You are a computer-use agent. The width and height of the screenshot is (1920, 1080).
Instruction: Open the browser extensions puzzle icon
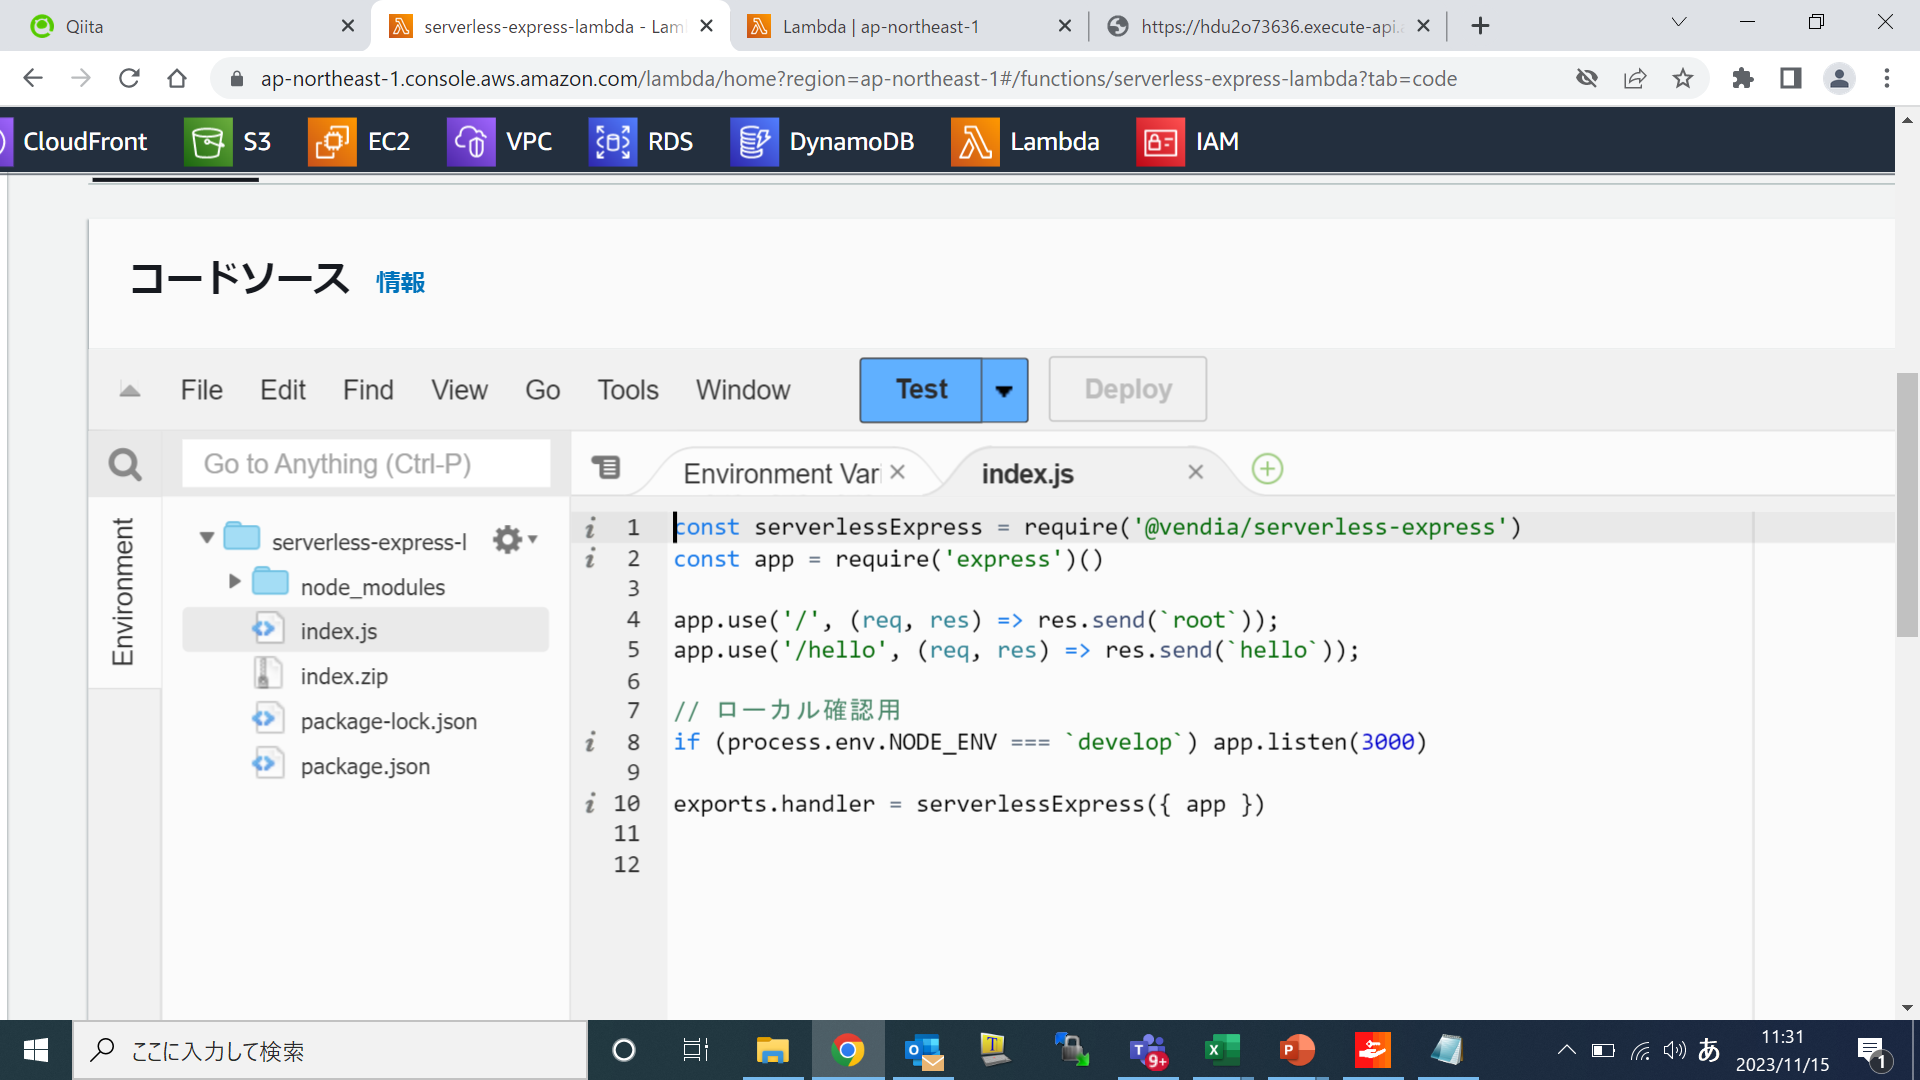1743,78
